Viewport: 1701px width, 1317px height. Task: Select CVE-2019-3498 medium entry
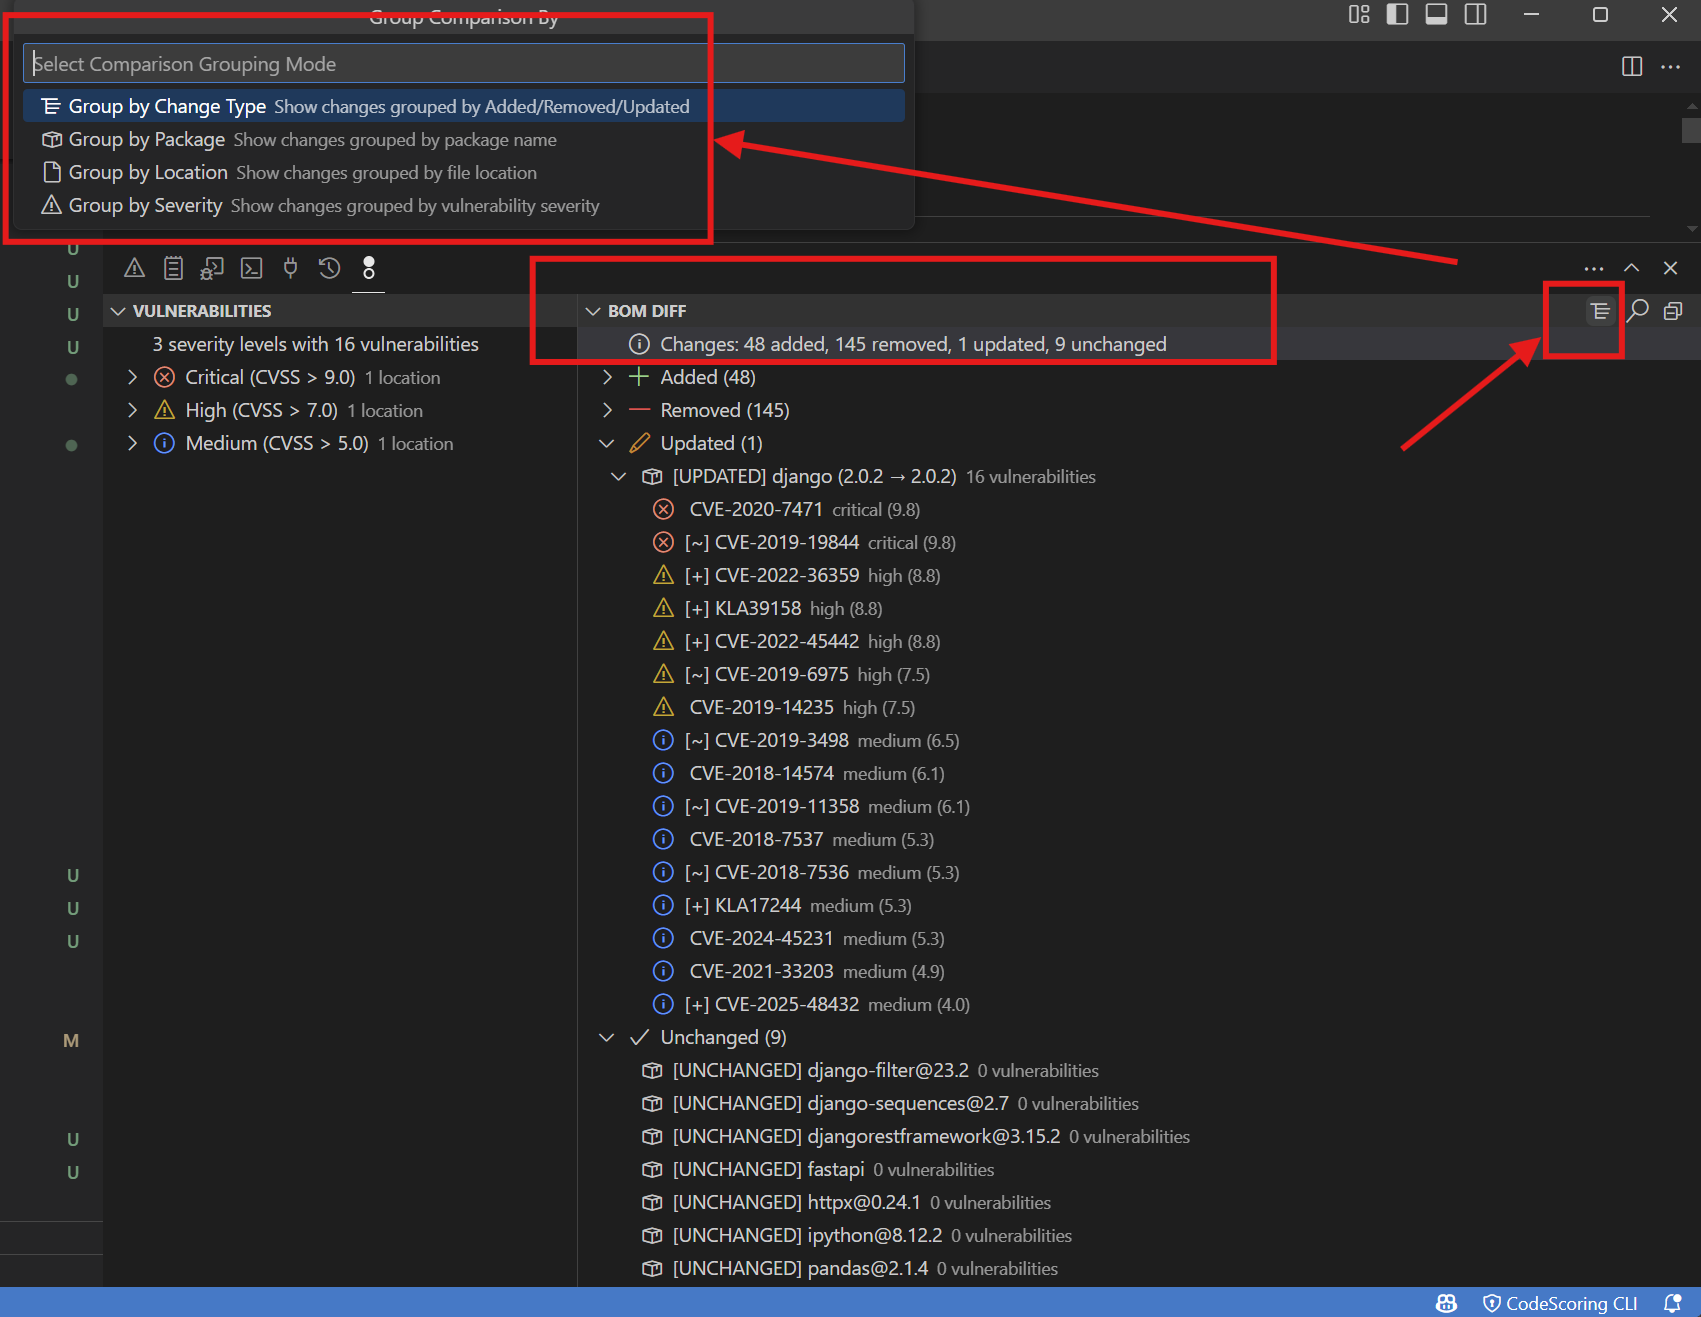coord(1139,740)
